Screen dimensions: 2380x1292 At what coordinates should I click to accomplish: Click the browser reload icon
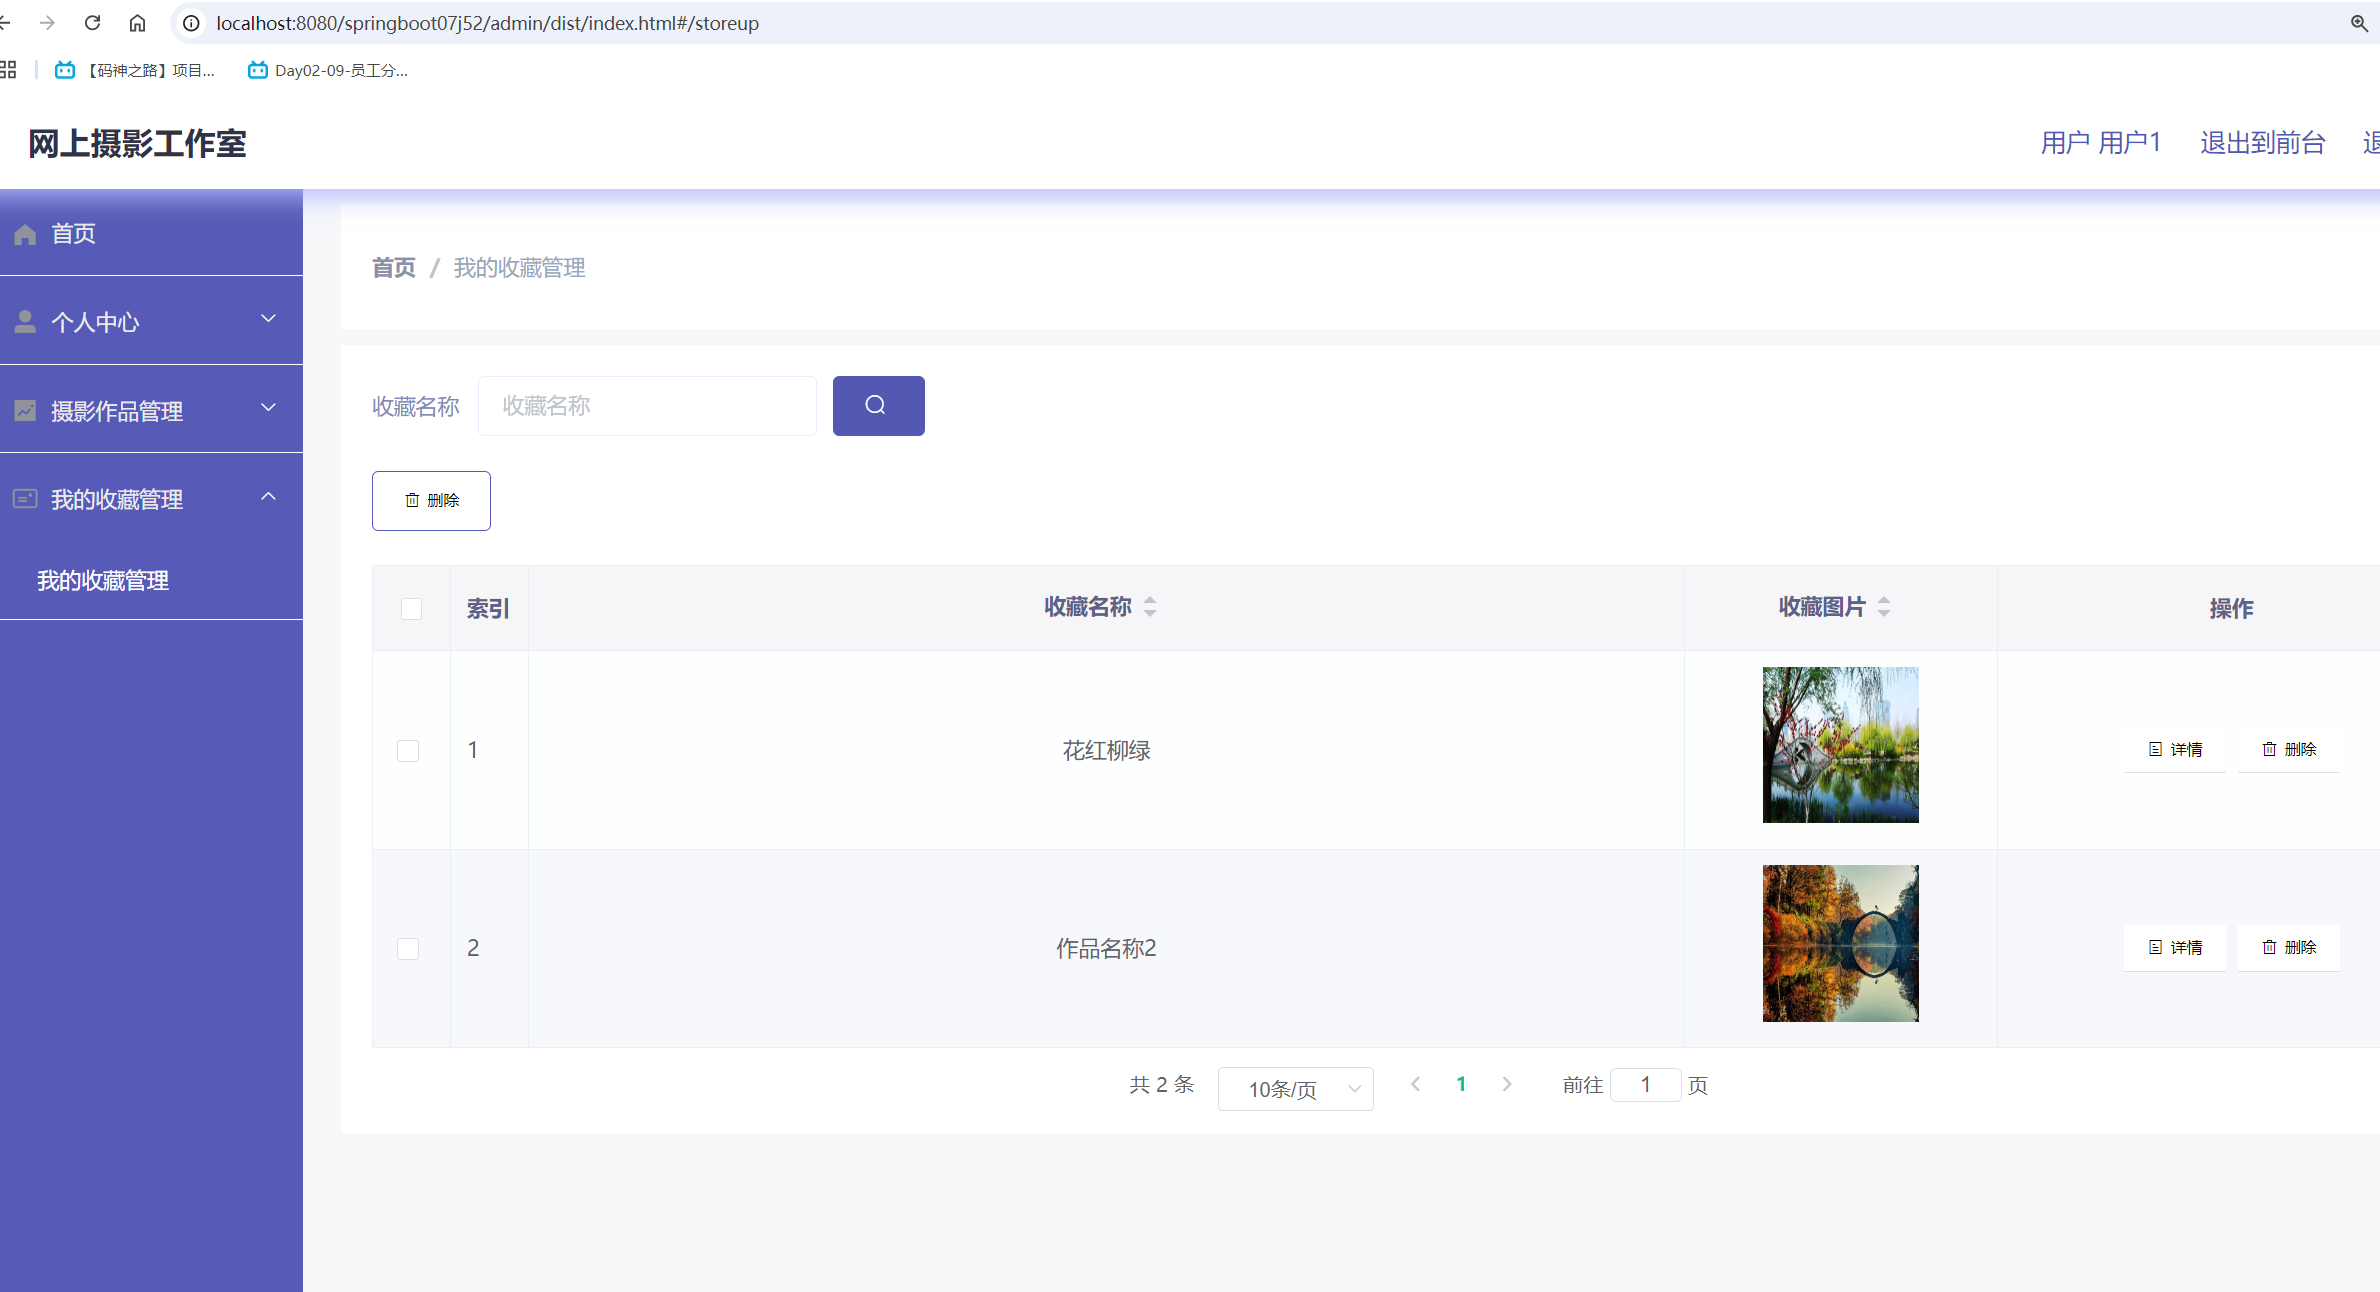(x=92, y=22)
